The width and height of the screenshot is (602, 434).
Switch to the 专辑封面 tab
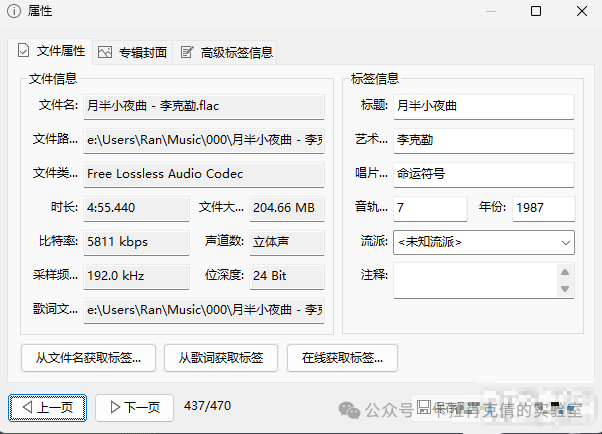[132, 52]
